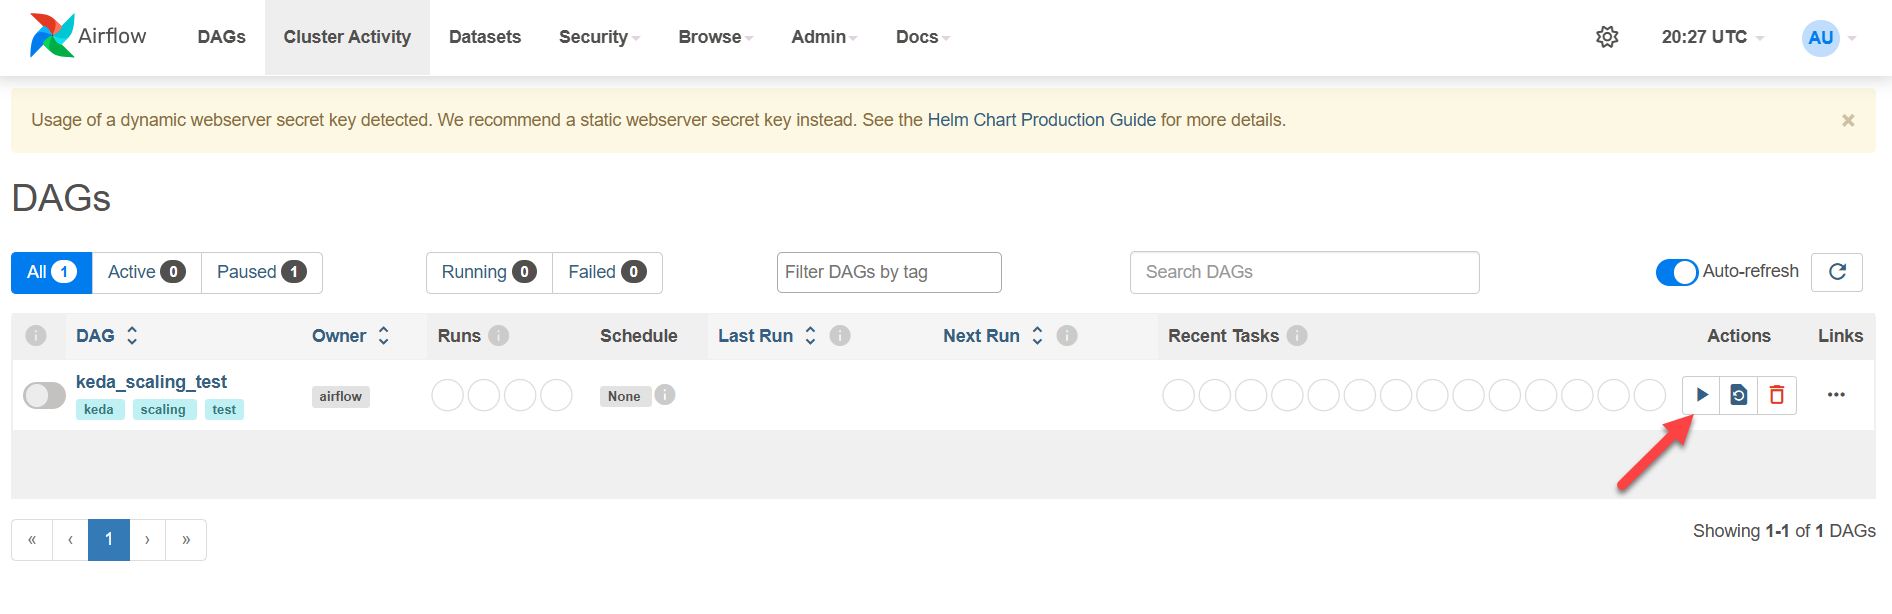The width and height of the screenshot is (1892, 614).
Task: Open the Cluster Activity tab
Action: [347, 37]
